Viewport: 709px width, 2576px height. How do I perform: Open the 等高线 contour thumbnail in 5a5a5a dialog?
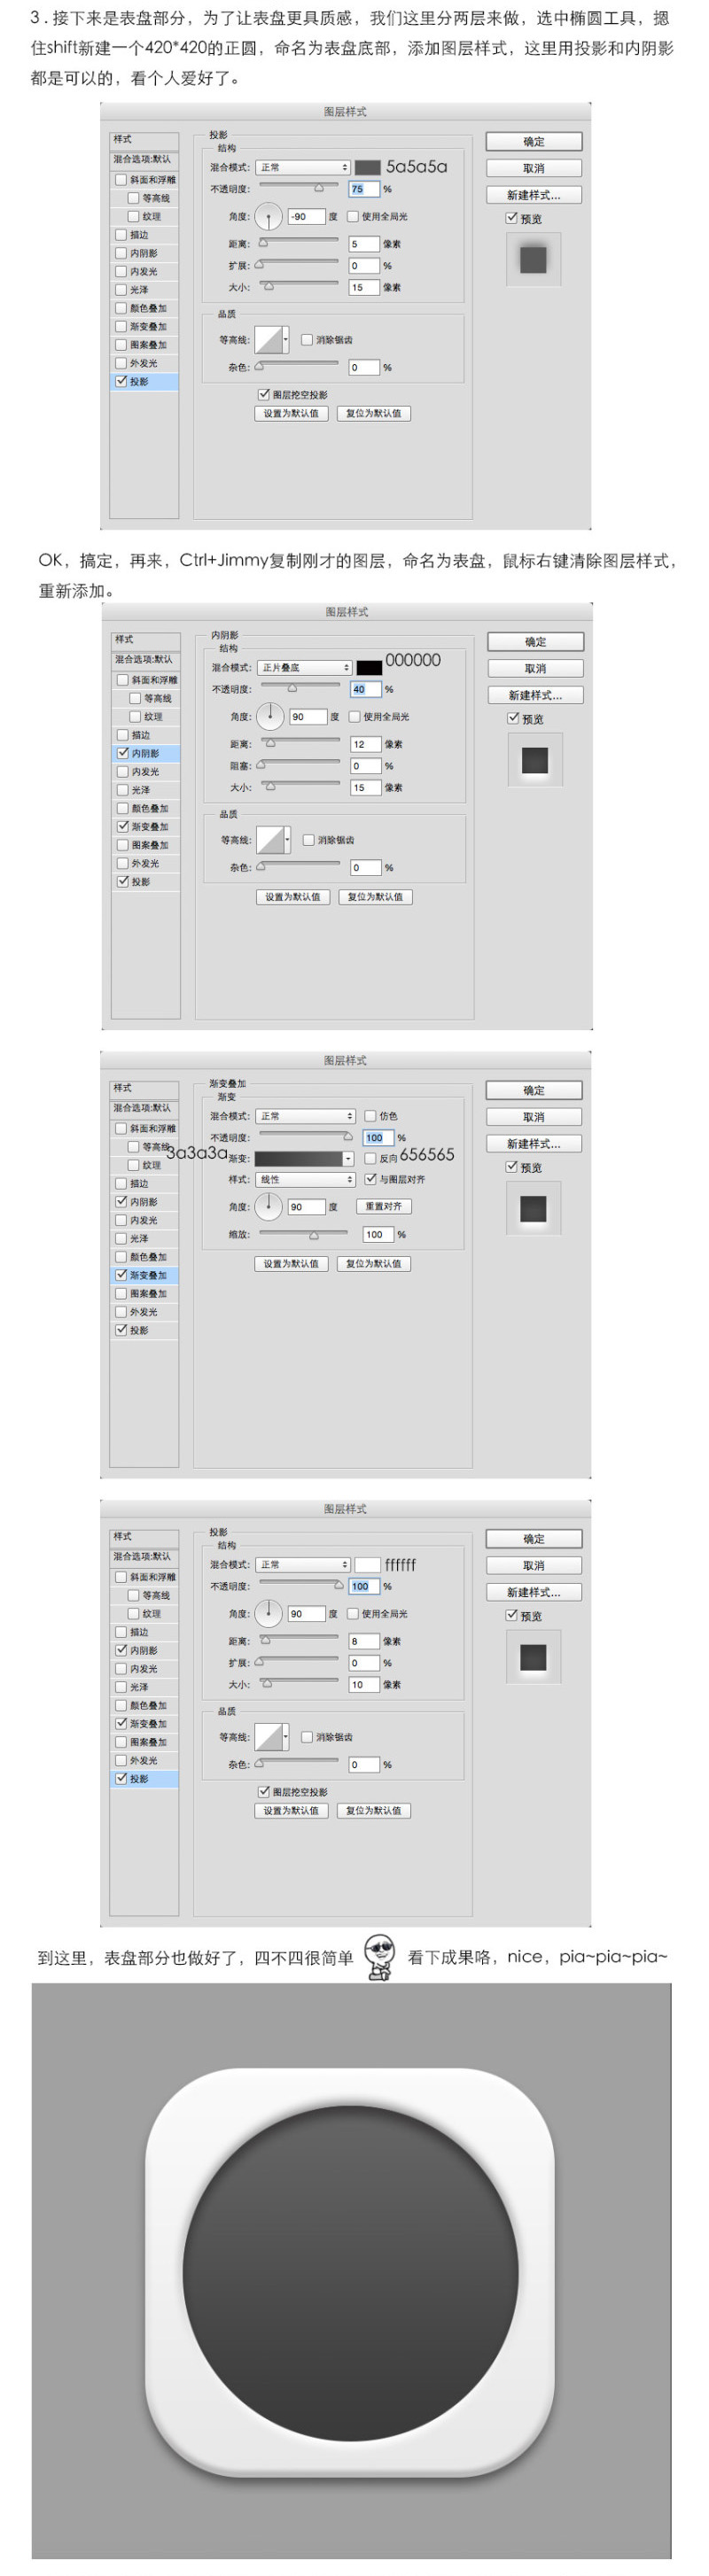(x=268, y=339)
